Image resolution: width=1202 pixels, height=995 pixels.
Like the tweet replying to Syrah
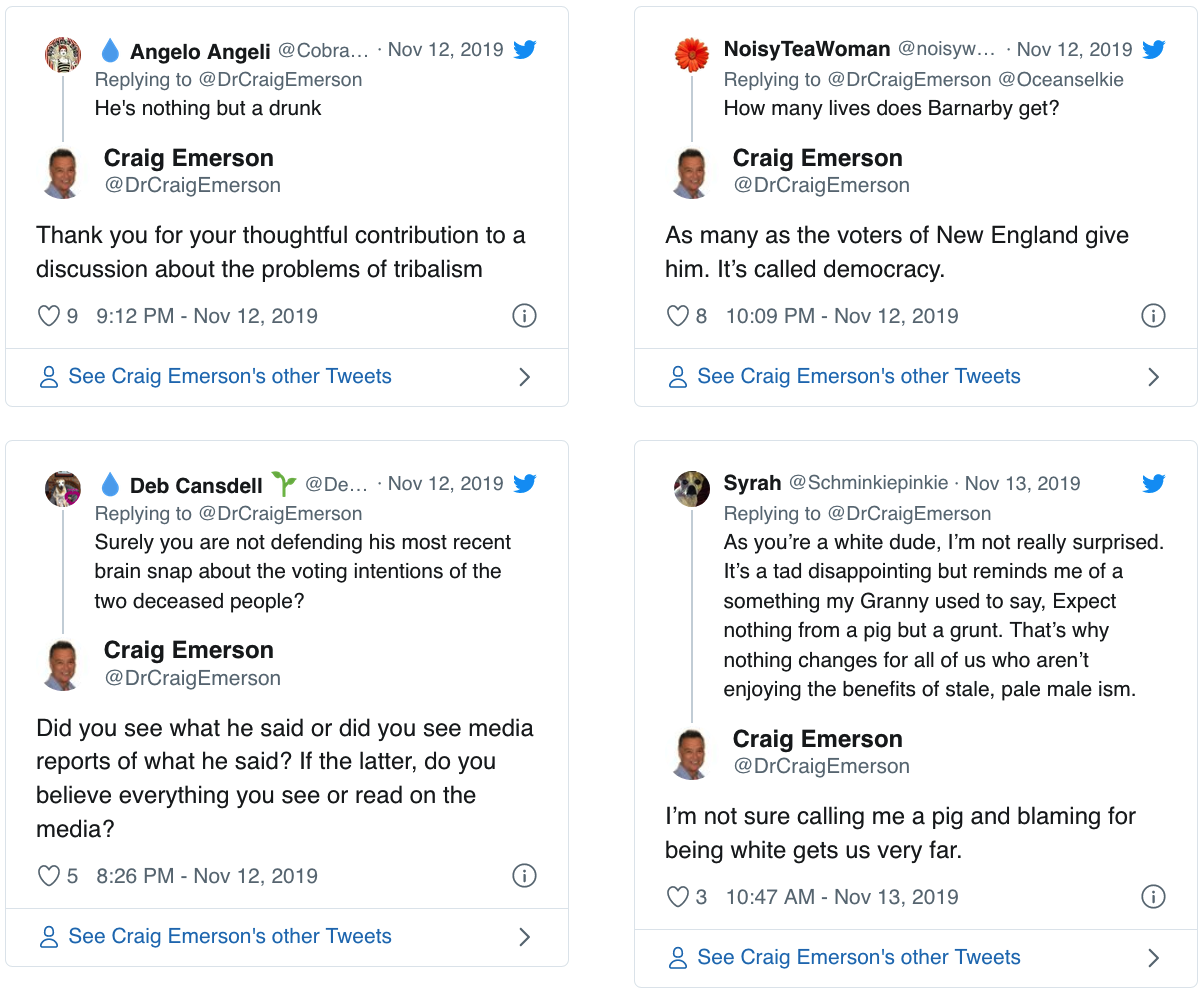[678, 896]
